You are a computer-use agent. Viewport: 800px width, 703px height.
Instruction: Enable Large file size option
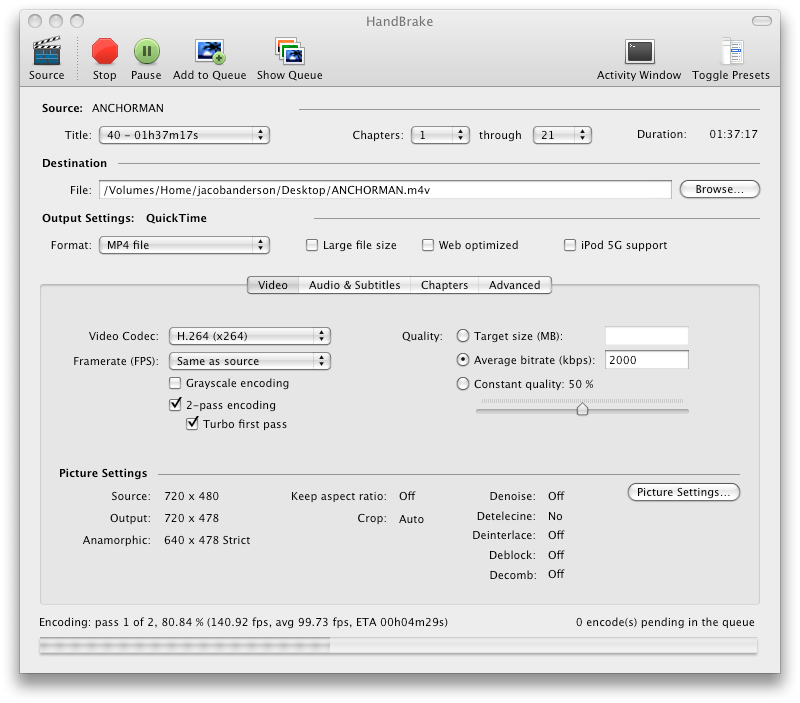tap(312, 245)
